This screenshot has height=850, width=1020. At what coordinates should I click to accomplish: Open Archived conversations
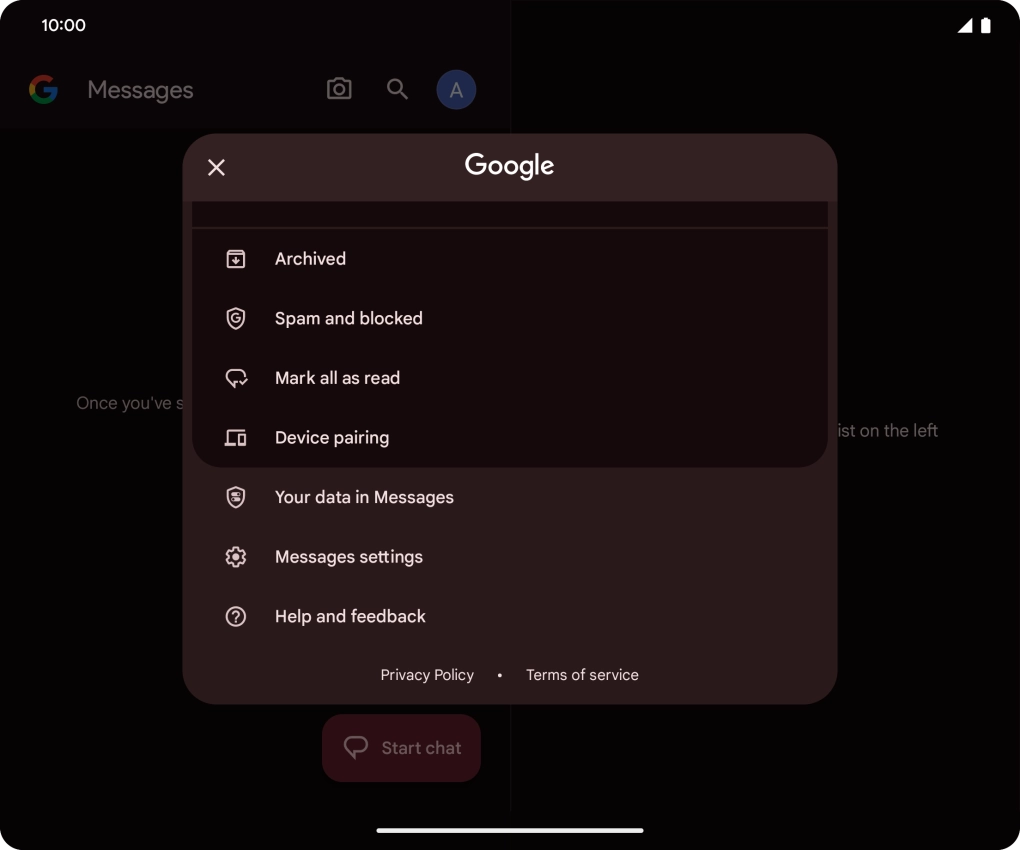point(310,258)
